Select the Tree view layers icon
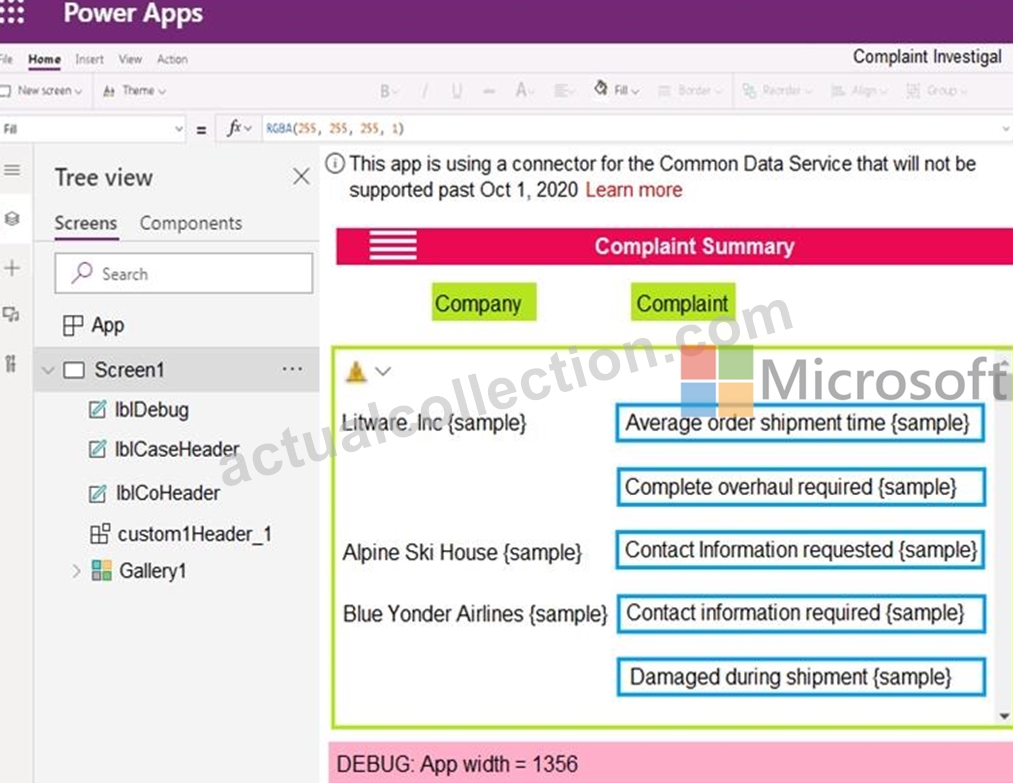This screenshot has width=1013, height=783. (12, 218)
